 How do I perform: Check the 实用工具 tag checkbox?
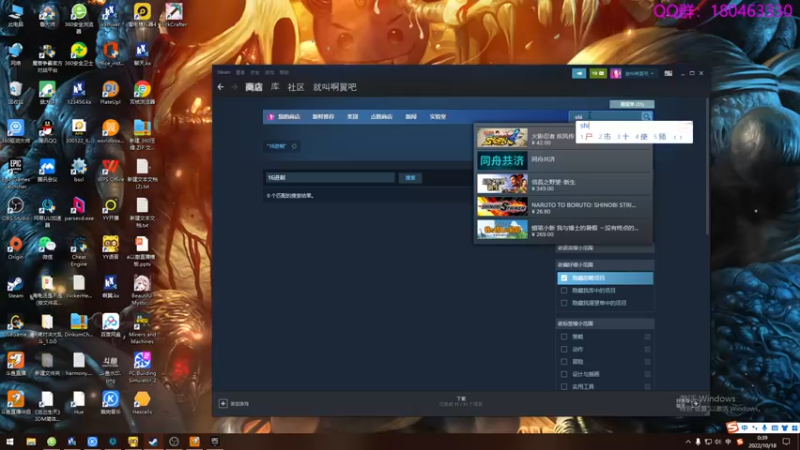click(x=564, y=387)
